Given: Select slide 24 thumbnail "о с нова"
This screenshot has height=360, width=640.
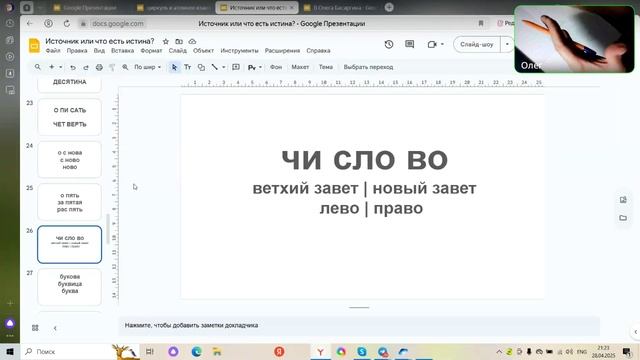Looking at the screenshot, I should (x=69, y=160).
